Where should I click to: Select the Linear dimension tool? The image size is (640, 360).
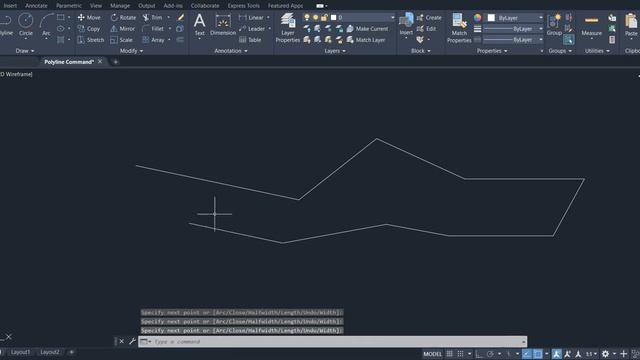click(251, 18)
